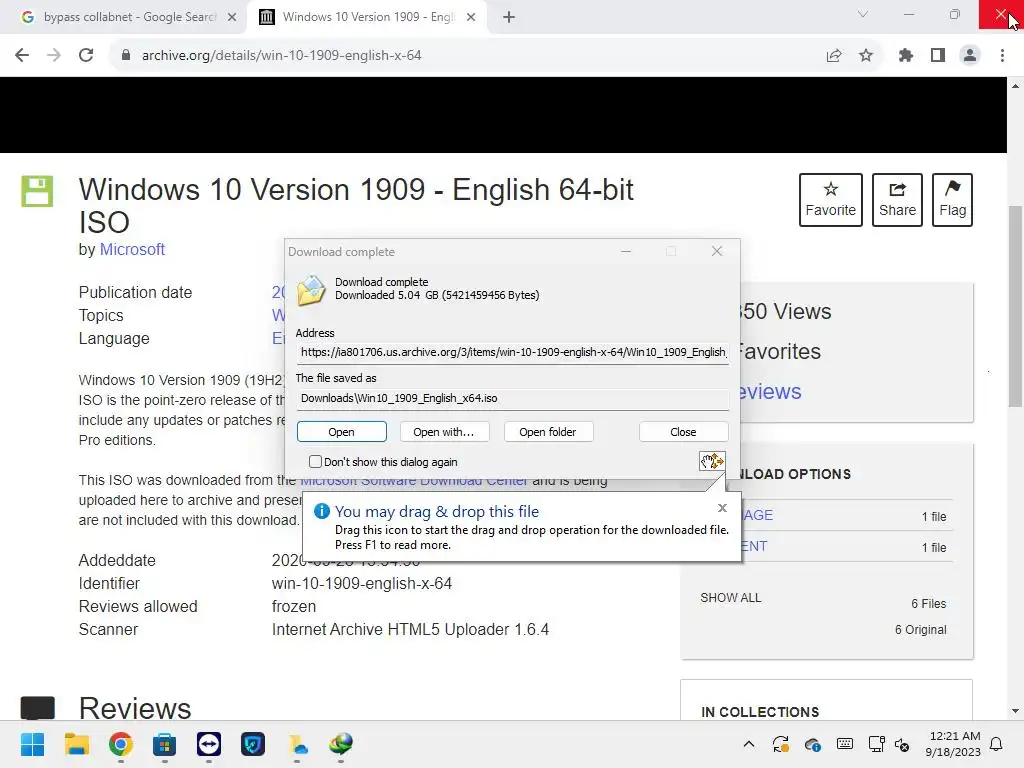
Task: Open the Chrome three-dot menu
Action: (1002, 56)
